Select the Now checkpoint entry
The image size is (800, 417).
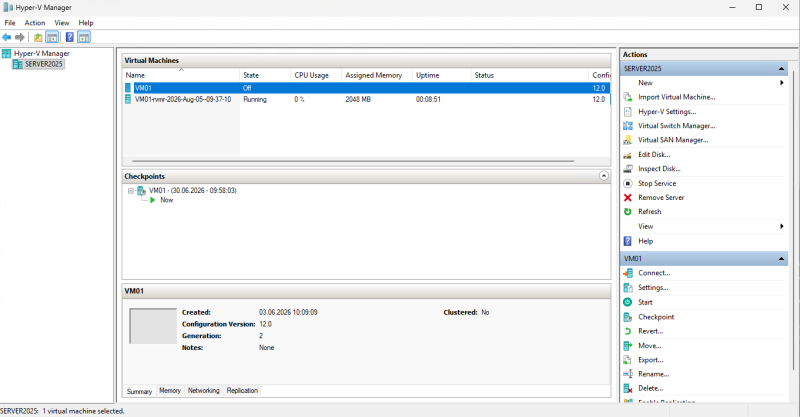coord(166,200)
